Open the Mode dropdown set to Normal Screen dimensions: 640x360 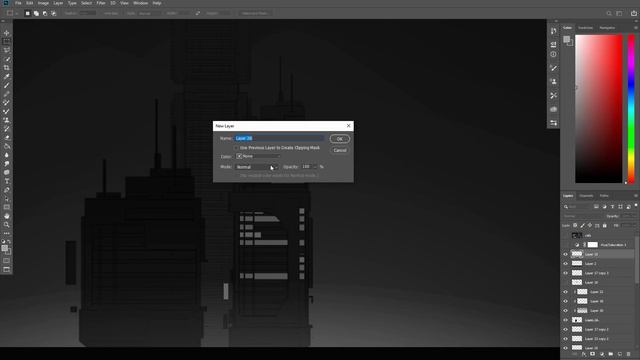pos(257,167)
